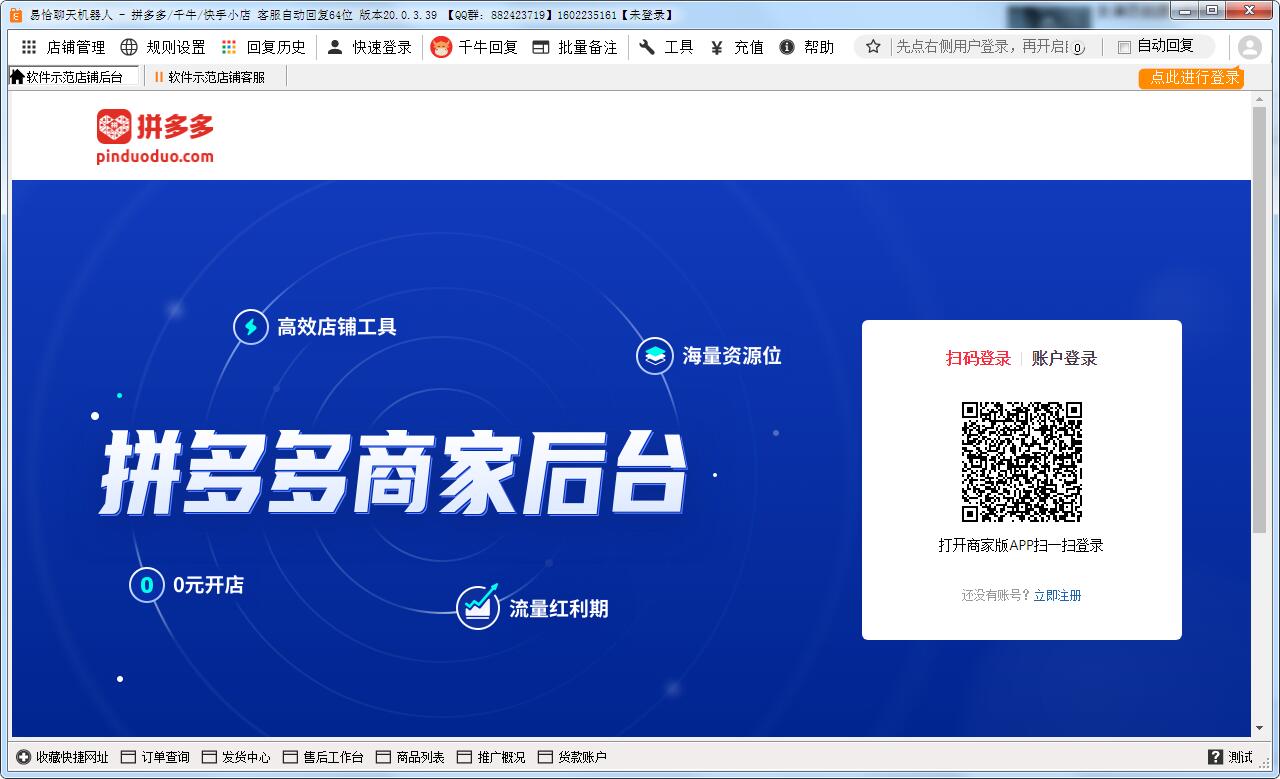The width and height of the screenshot is (1280, 779).
Task: Open 售后工作台 shortcut
Action: [324, 757]
